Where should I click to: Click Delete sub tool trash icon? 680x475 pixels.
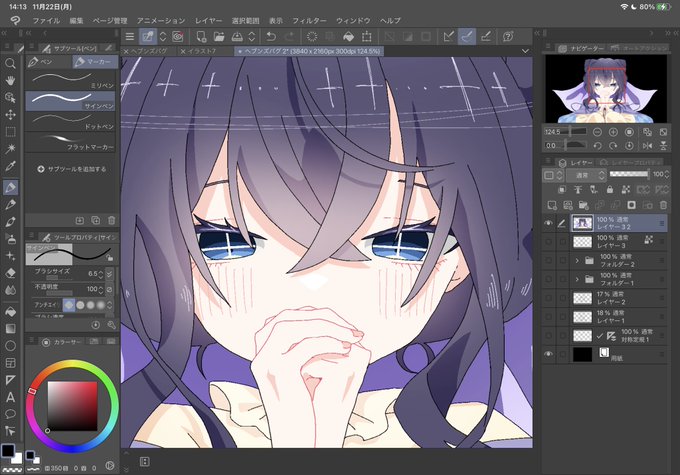(x=111, y=220)
